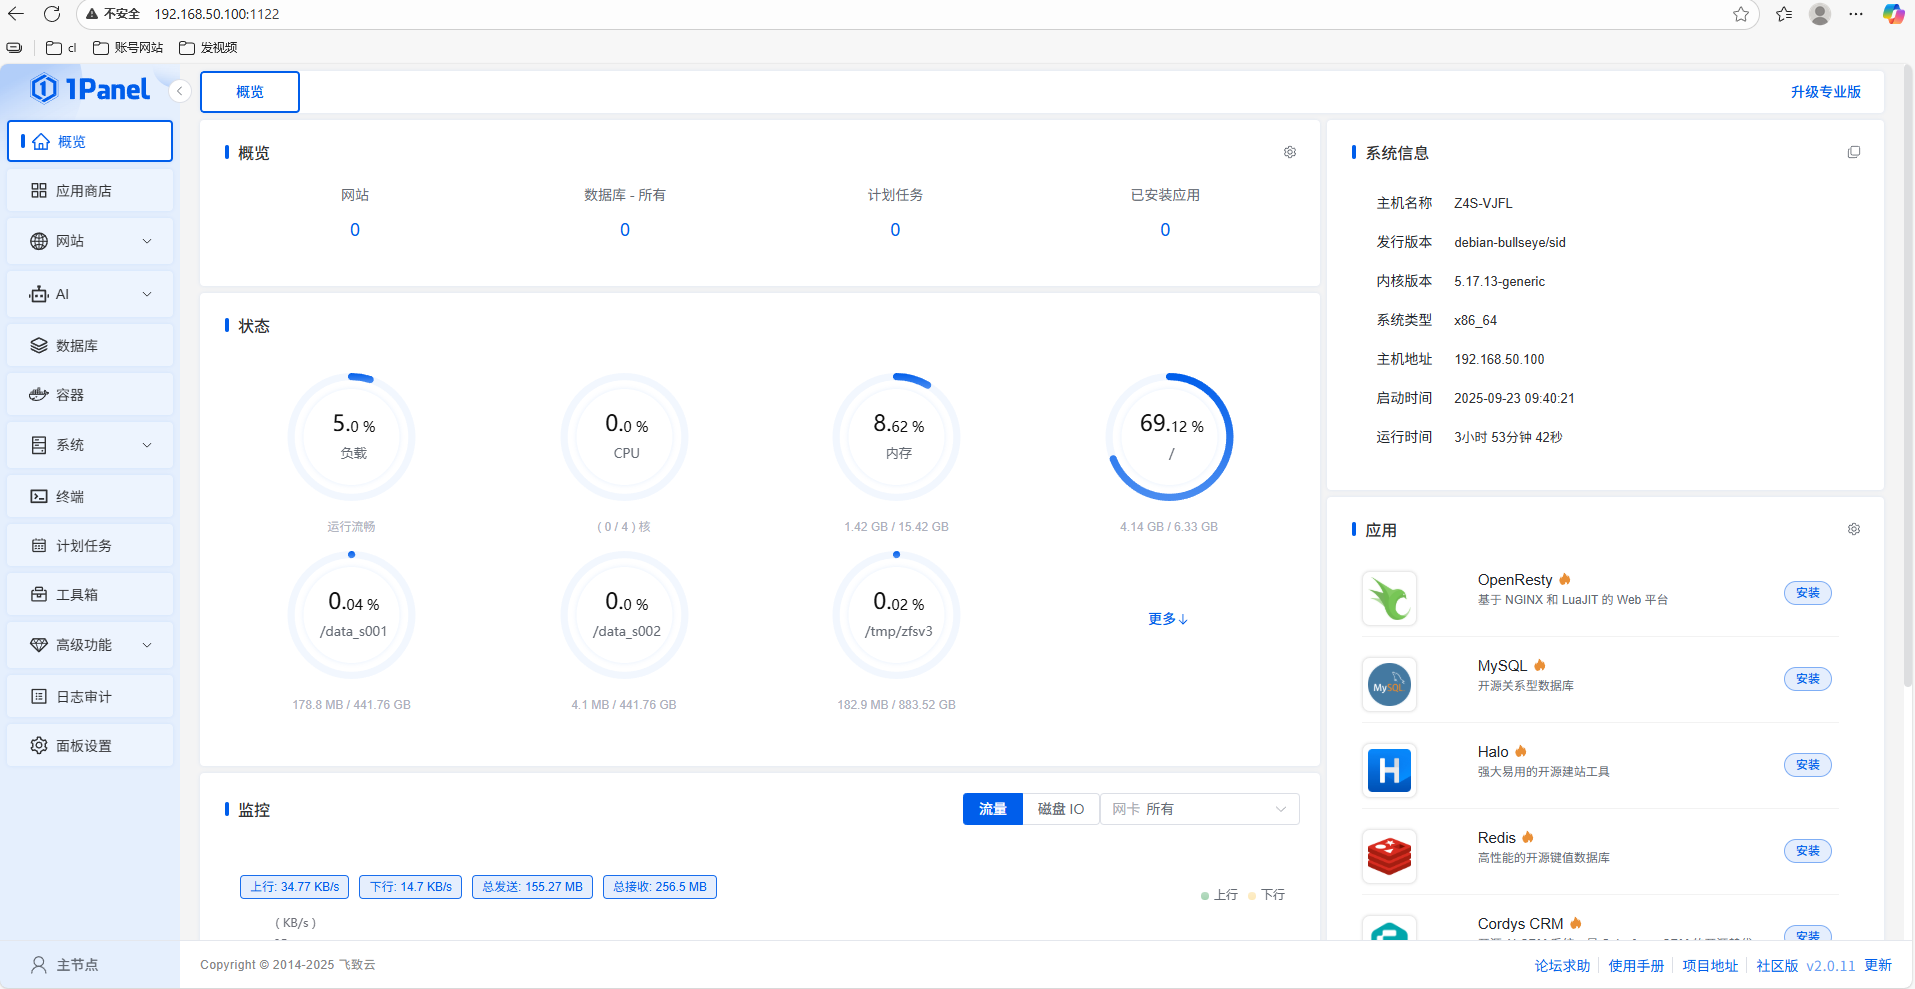Click the MySQL app icon
This screenshot has height=989, width=1915.
tap(1389, 684)
